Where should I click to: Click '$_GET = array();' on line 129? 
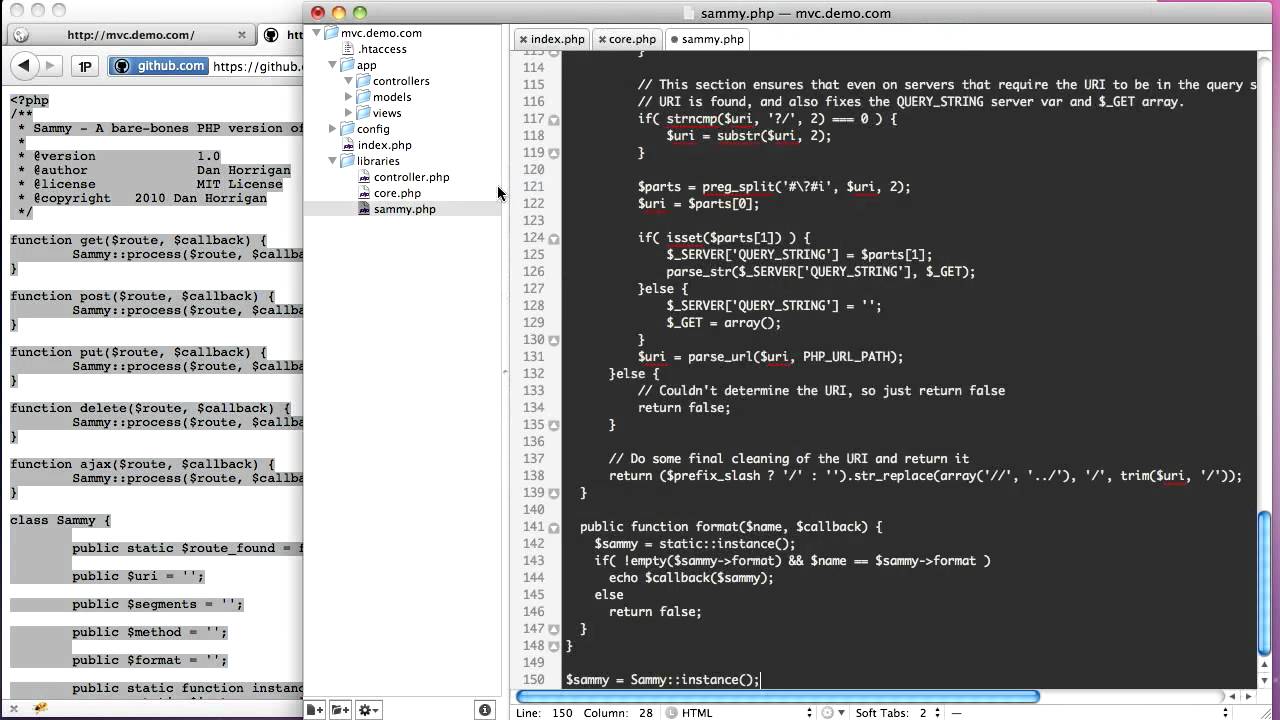[x=723, y=323]
